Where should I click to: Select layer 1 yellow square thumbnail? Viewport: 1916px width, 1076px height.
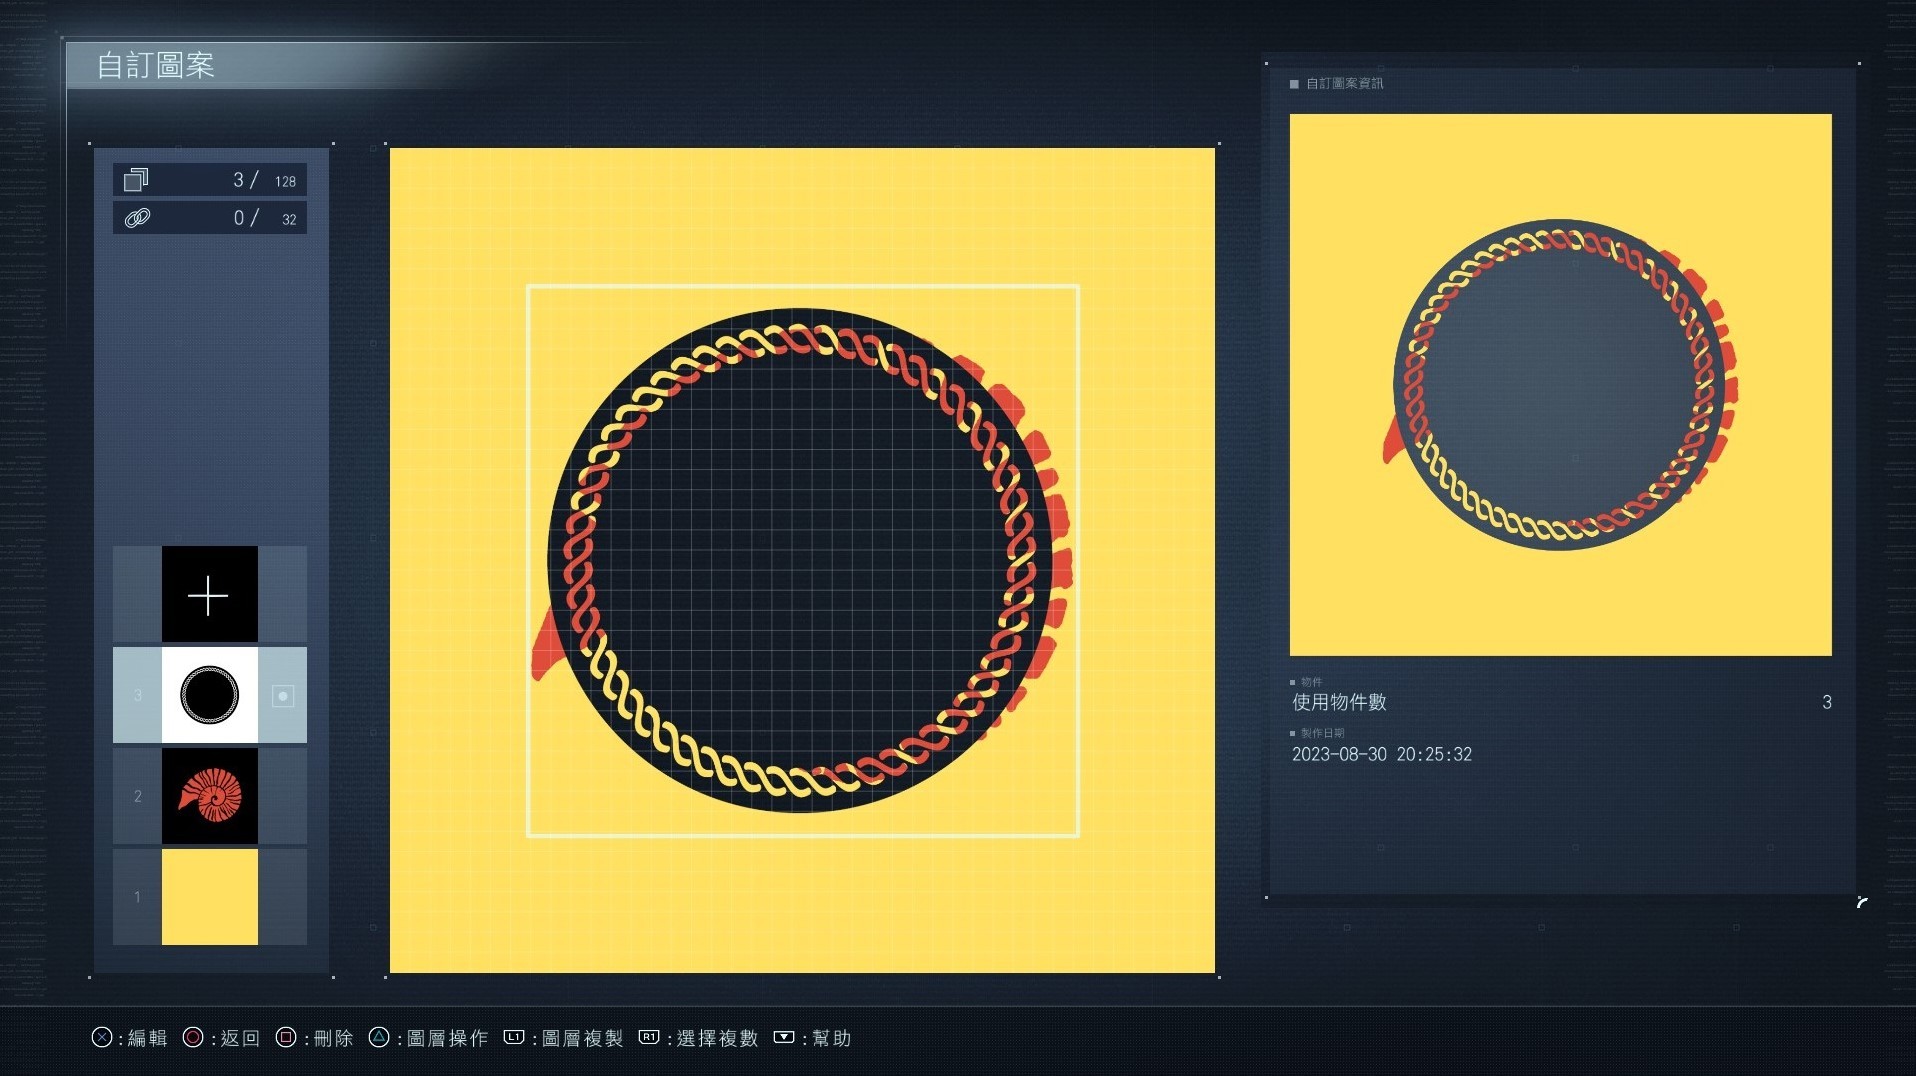209,897
